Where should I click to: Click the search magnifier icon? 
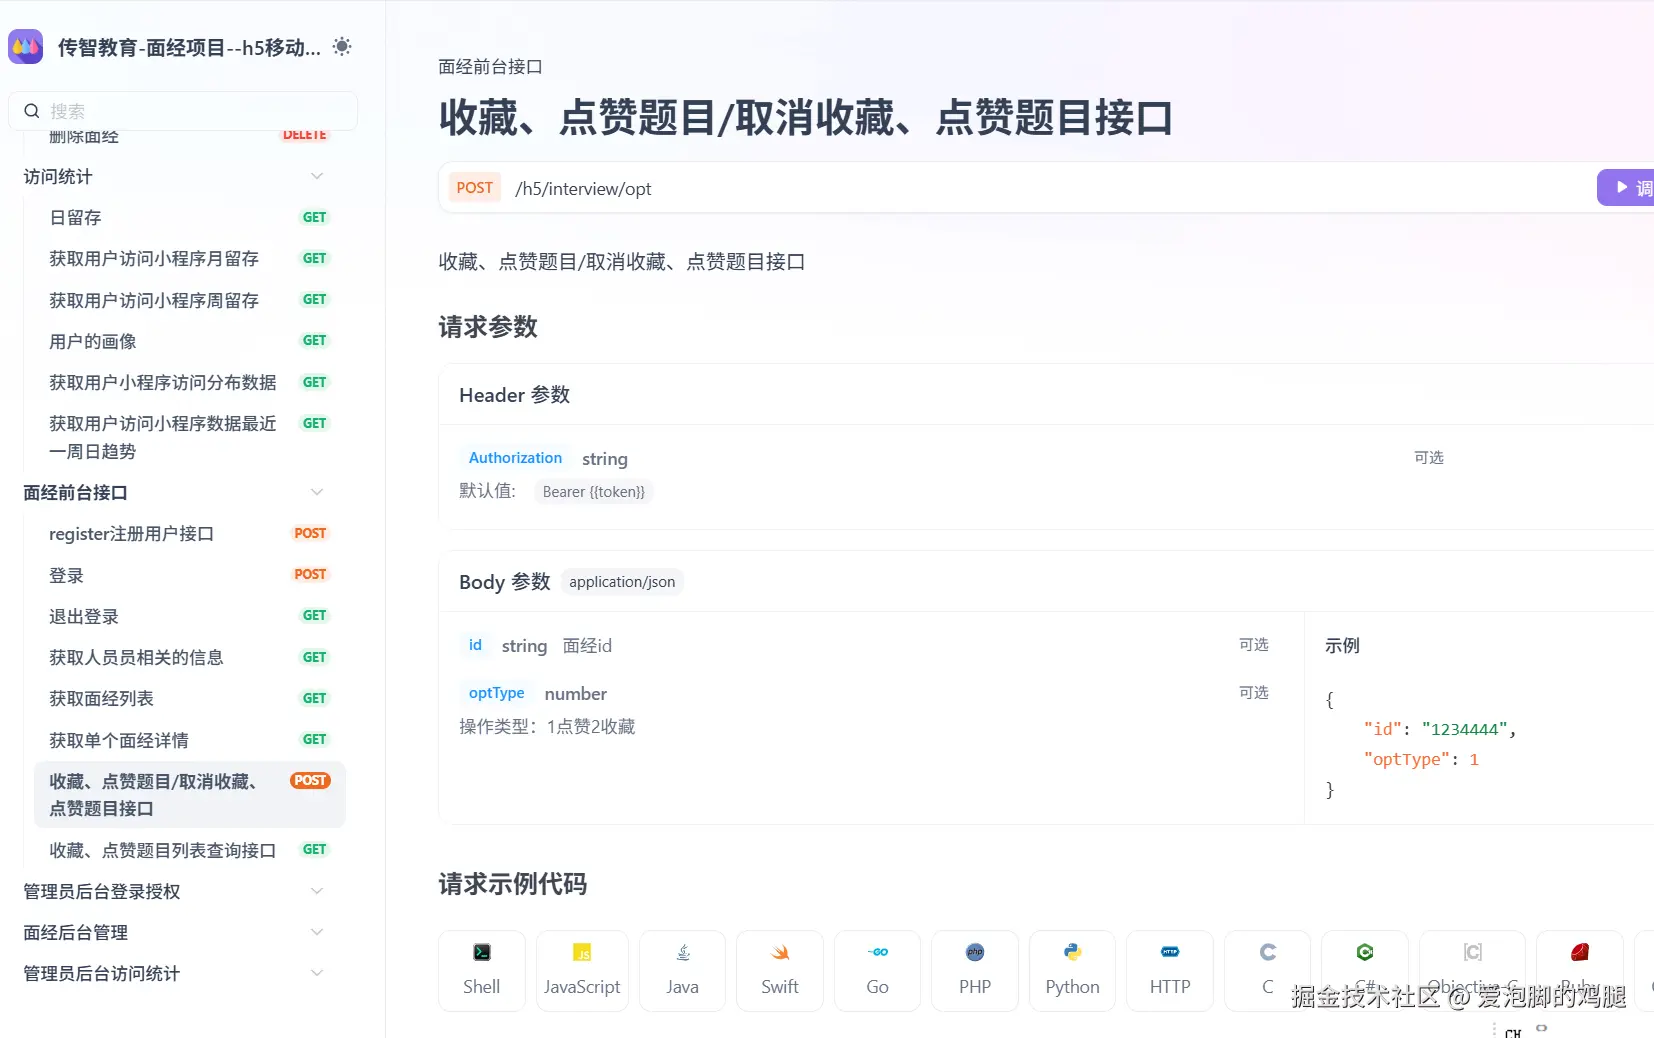pyautogui.click(x=32, y=111)
